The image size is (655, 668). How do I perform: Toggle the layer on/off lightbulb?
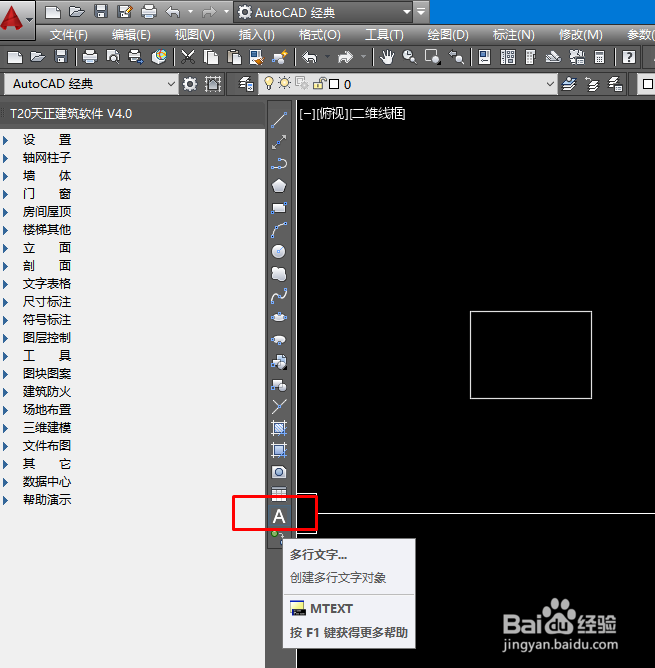click(268, 83)
